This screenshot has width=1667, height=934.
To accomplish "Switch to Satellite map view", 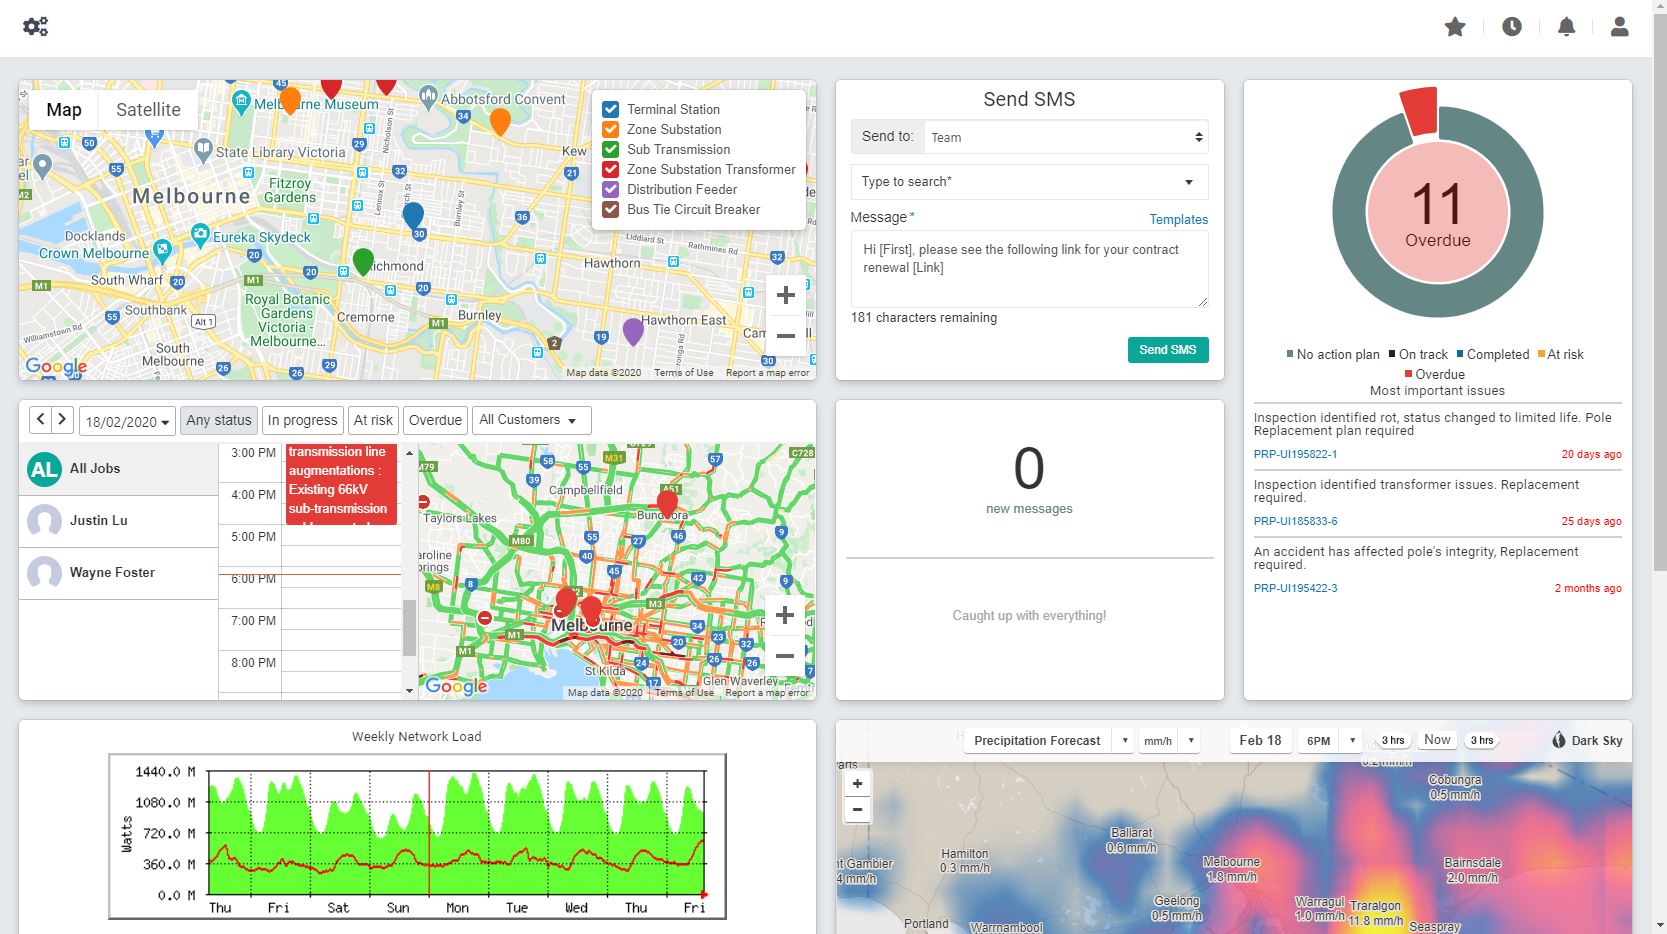I will click(148, 110).
